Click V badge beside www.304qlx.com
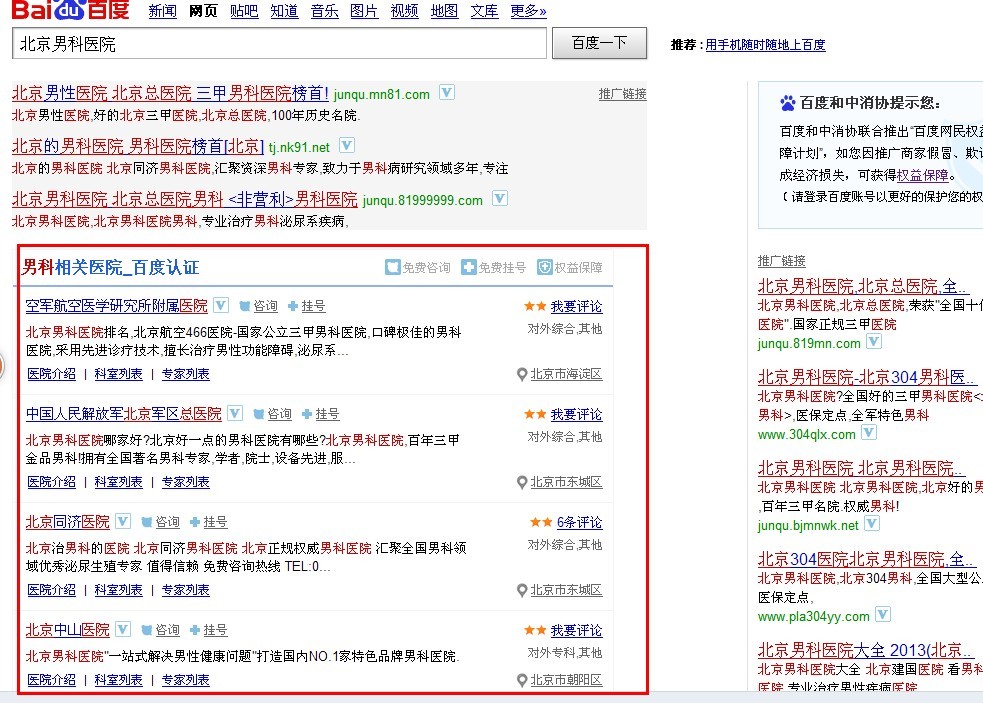 point(869,433)
